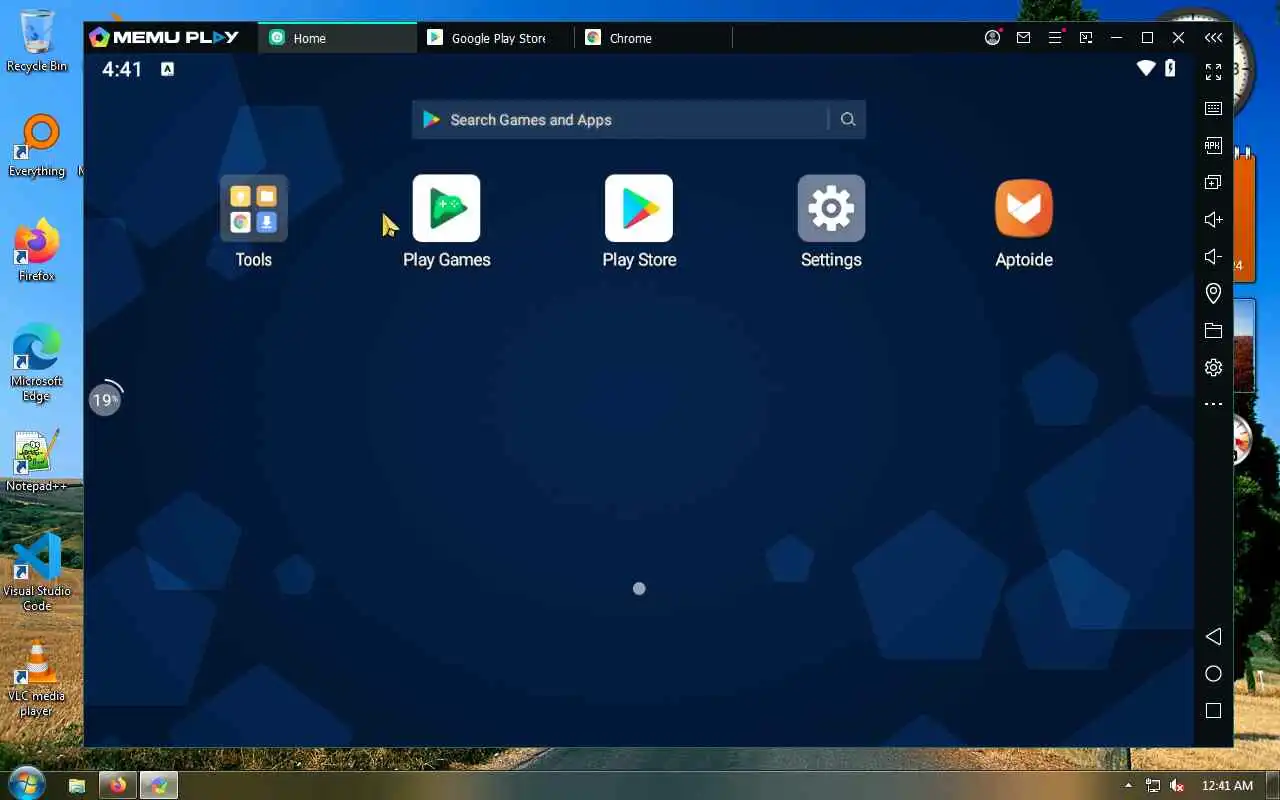
Task: Toggle fullscreen in MEmu sidebar
Action: click(x=1213, y=72)
